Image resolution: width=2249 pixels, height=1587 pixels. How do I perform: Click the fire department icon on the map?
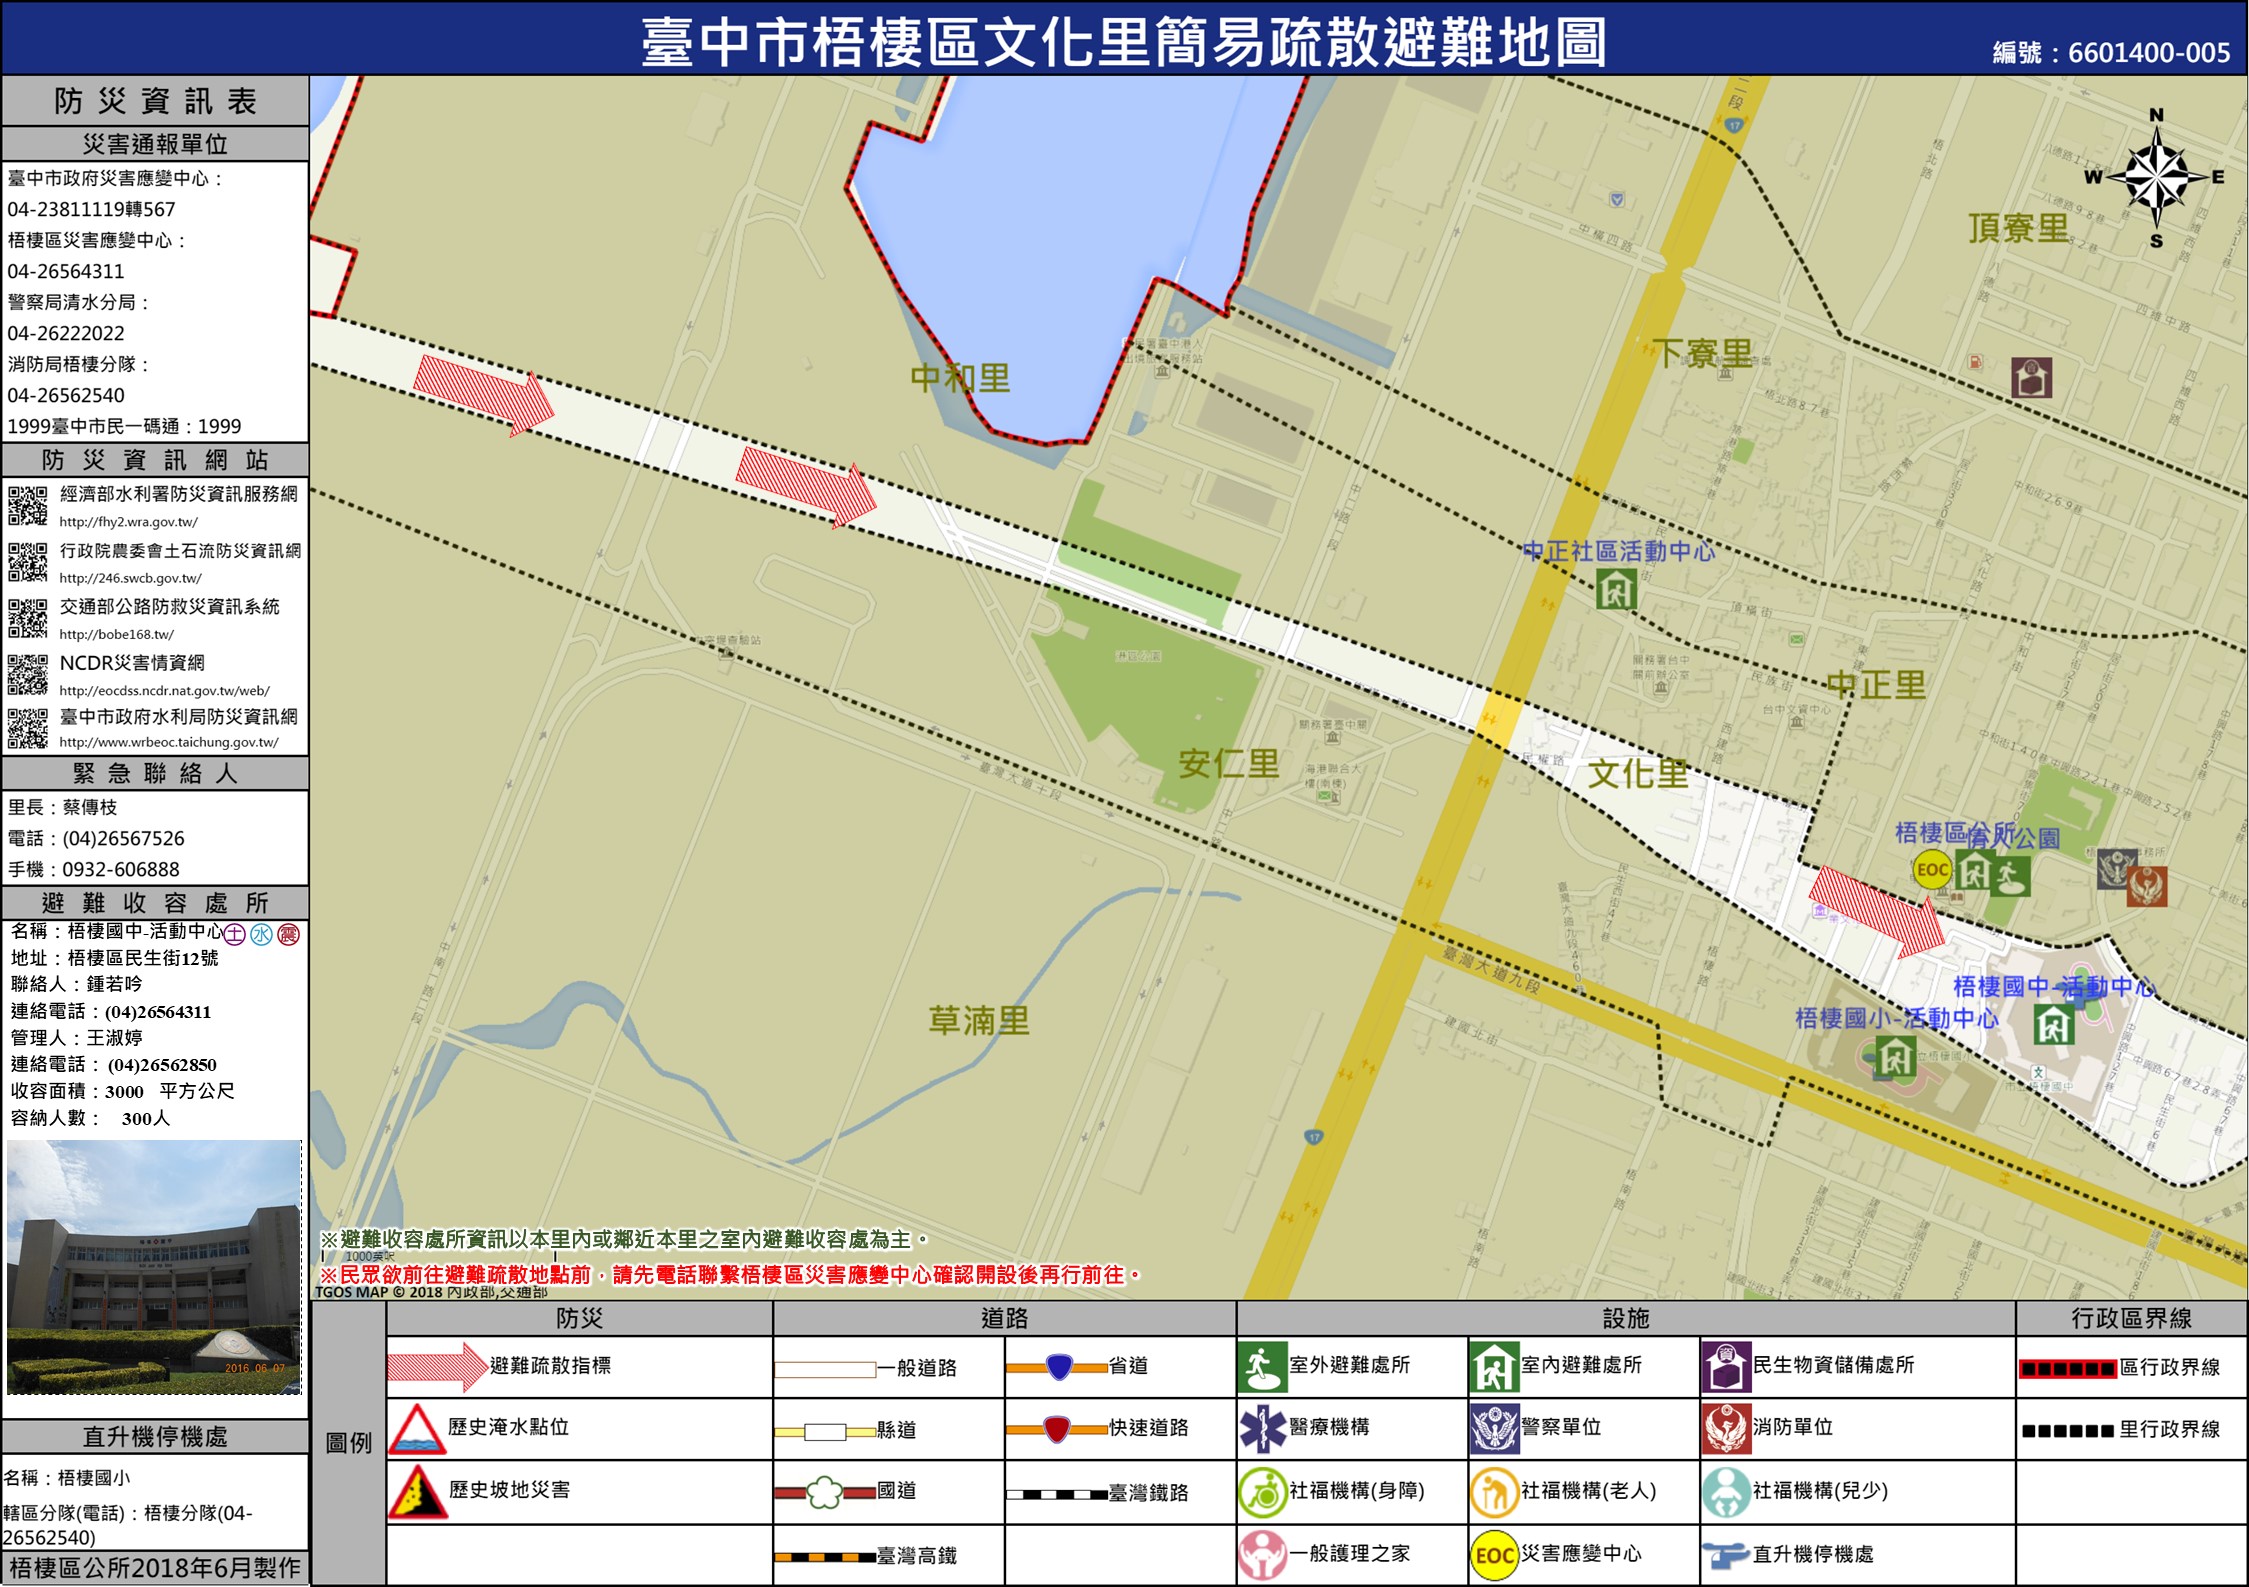click(x=2146, y=886)
